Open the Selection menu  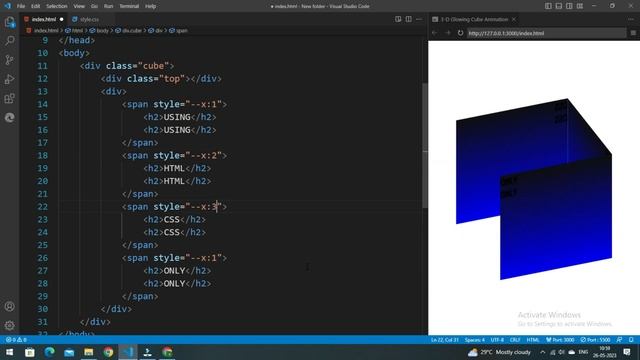point(57,6)
